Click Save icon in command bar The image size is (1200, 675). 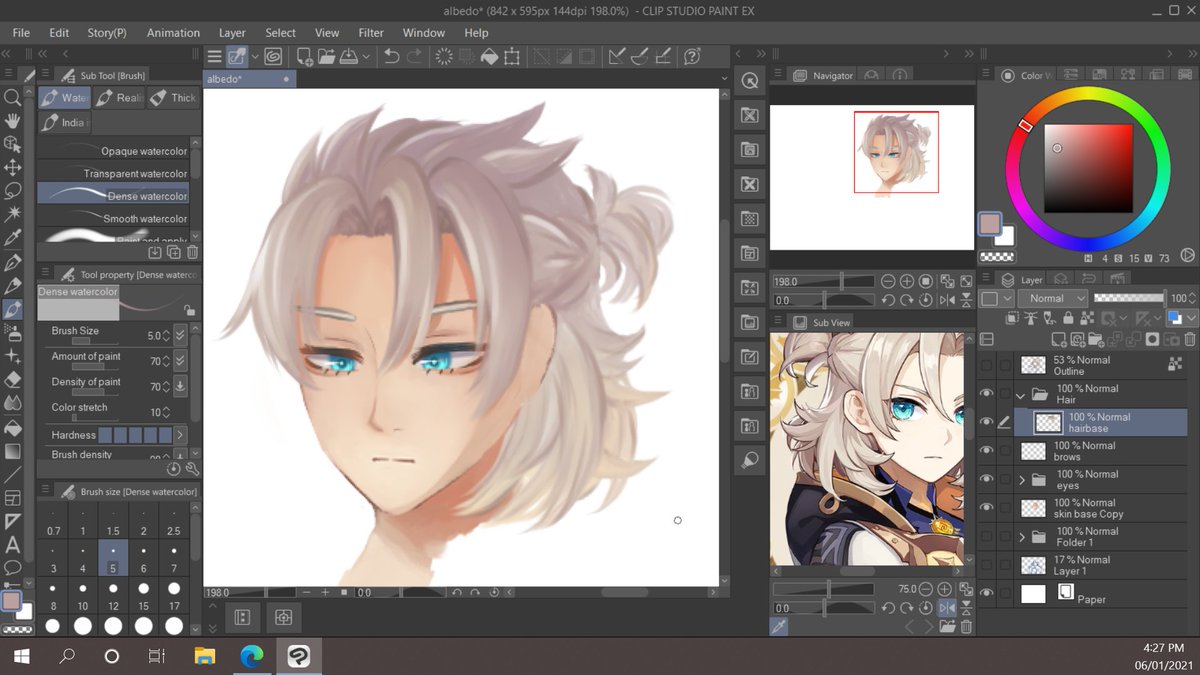[350, 57]
